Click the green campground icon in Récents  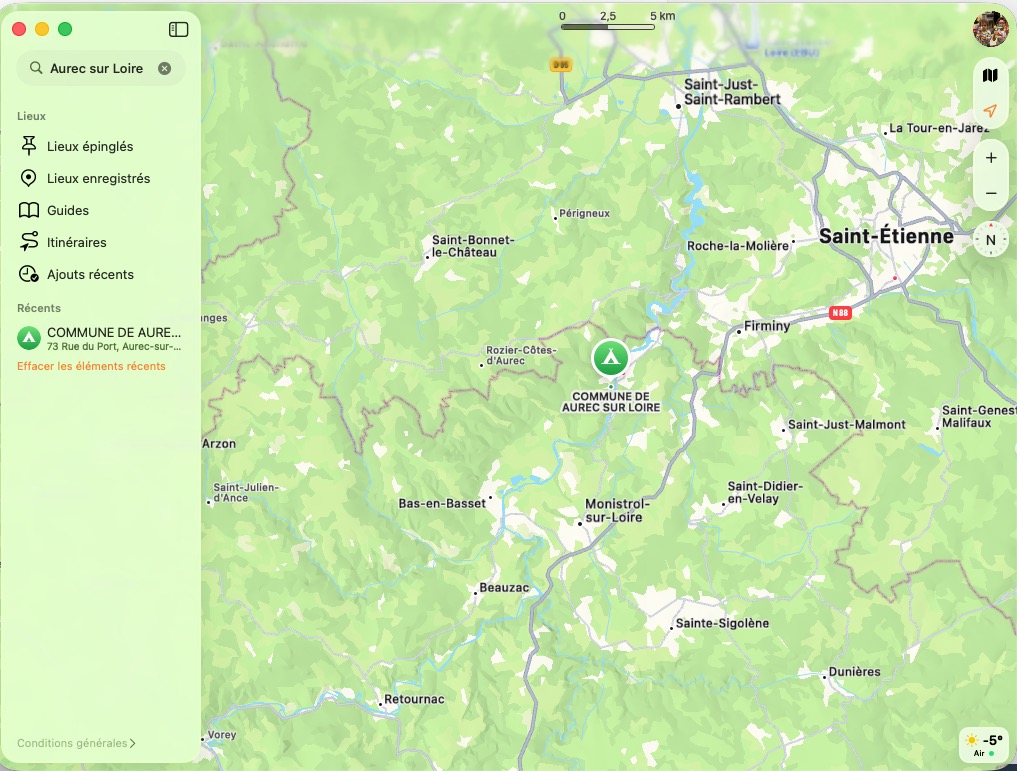[29, 338]
